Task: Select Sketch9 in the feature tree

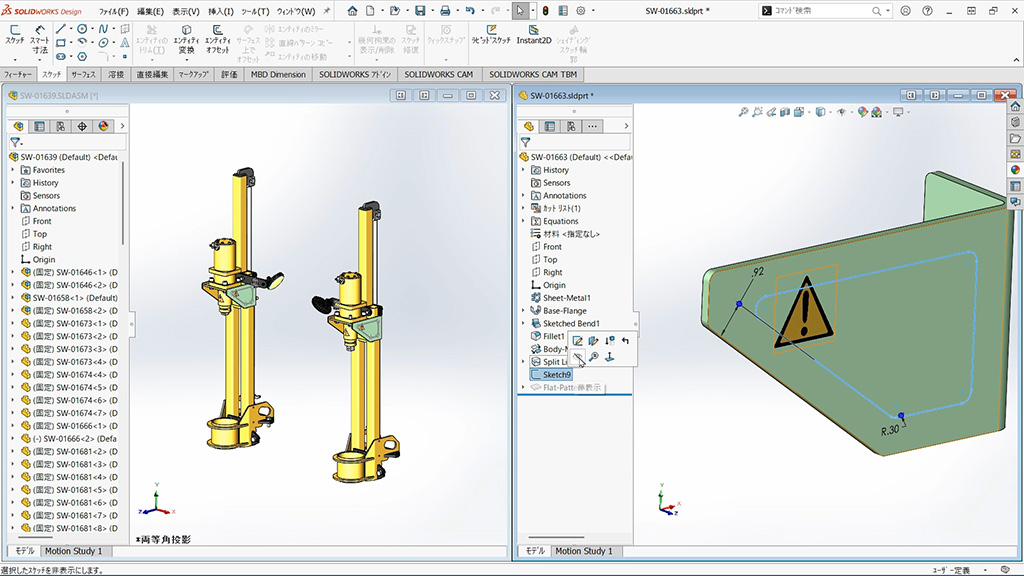Action: 556,375
